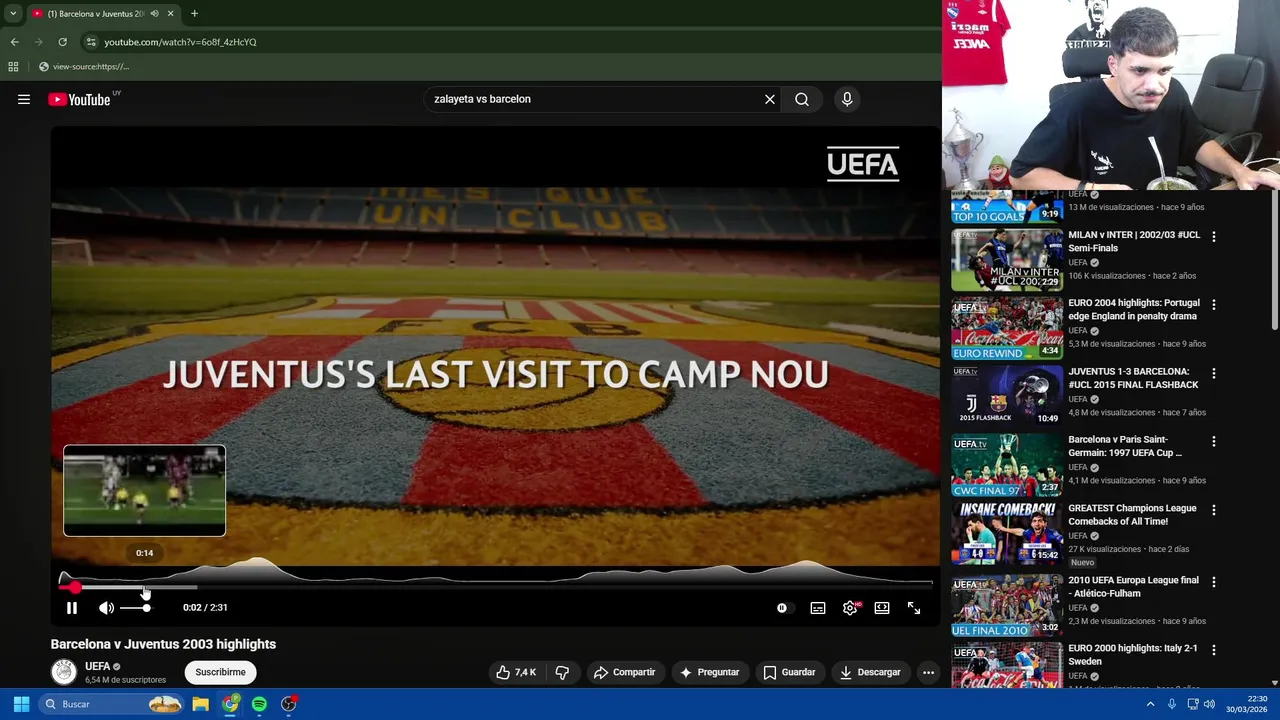This screenshot has width=1280, height=720.
Task: Subscribe with the Suscribirme button
Action: 220,672
